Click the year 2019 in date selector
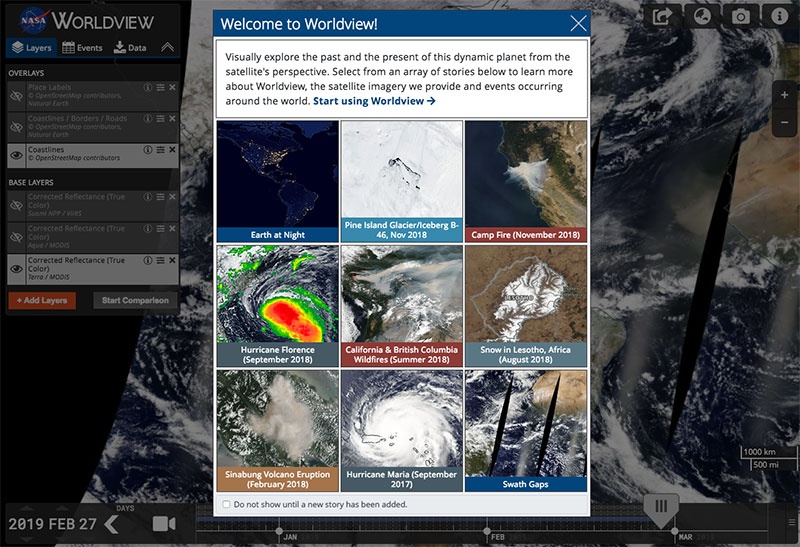 (x=26, y=524)
